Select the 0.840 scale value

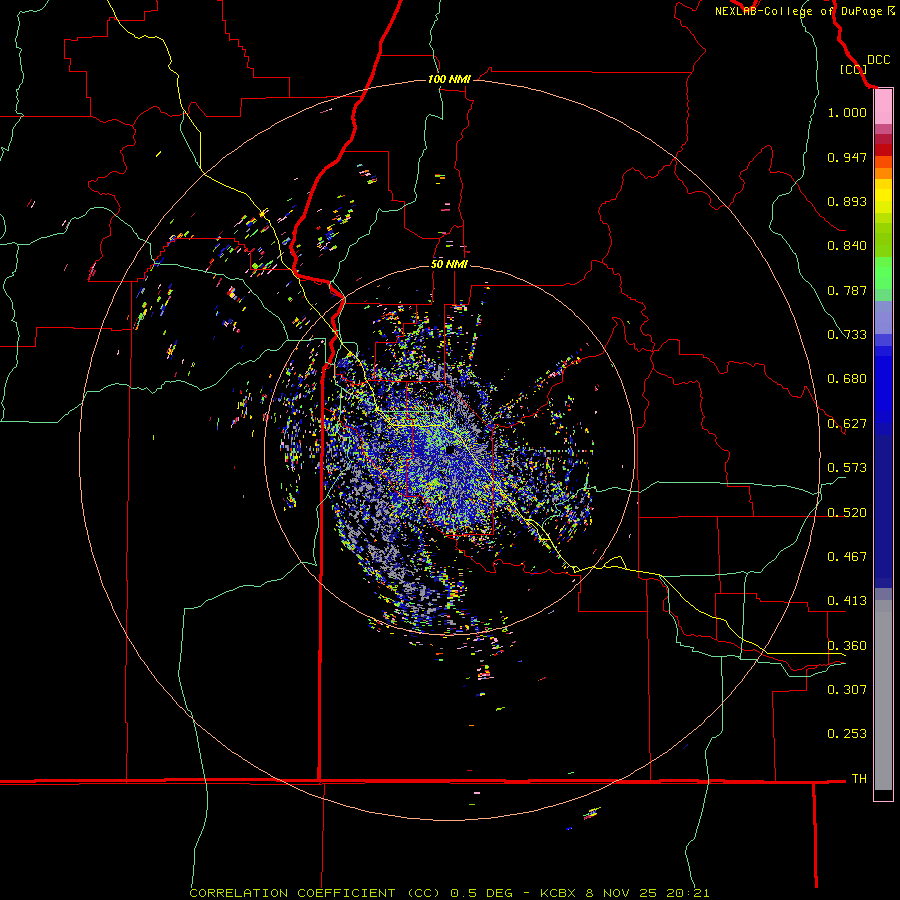[847, 246]
